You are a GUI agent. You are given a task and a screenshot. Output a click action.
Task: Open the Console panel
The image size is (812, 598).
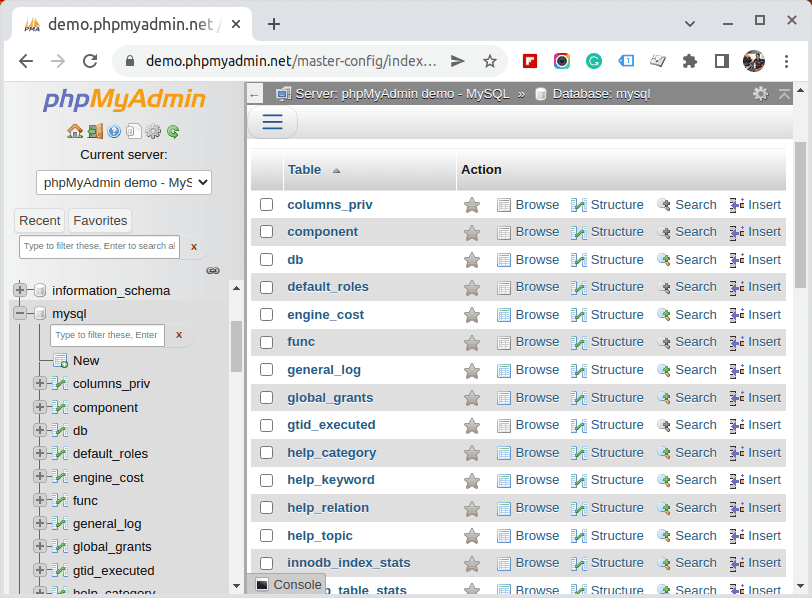[289, 585]
